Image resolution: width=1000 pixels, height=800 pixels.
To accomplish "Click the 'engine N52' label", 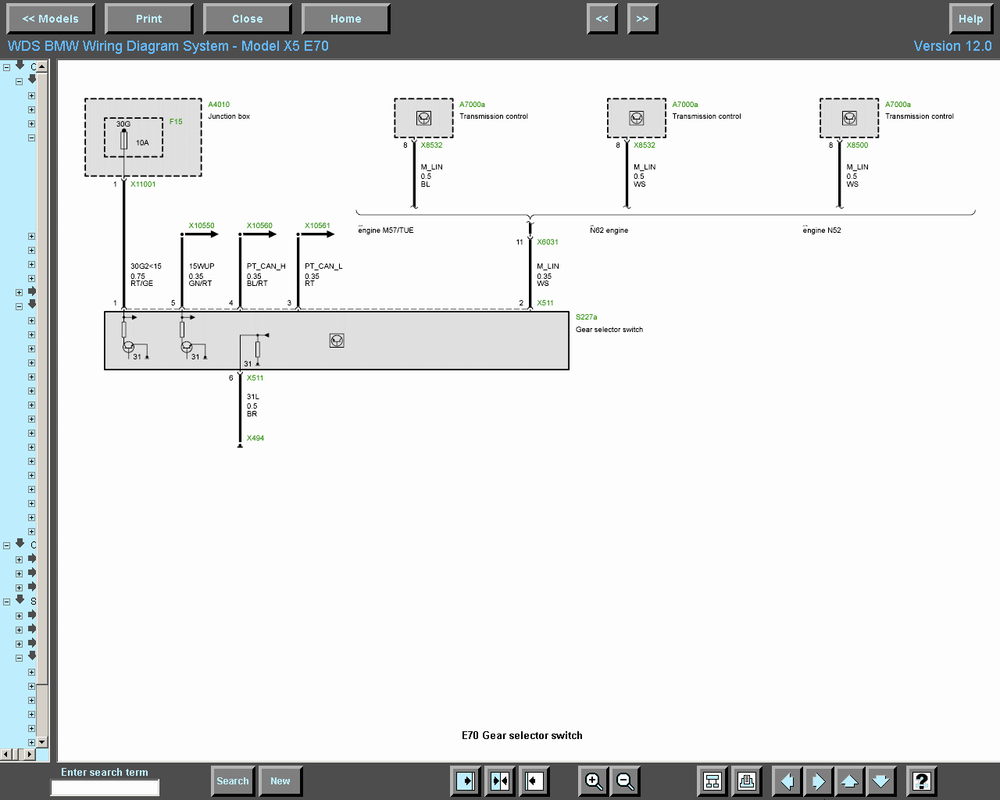I will click(822, 230).
